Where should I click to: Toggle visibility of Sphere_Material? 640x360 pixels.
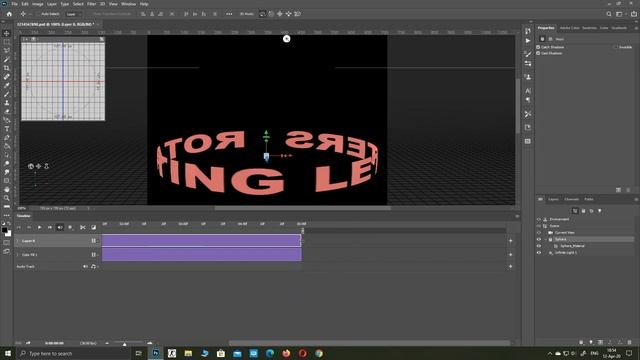539,246
